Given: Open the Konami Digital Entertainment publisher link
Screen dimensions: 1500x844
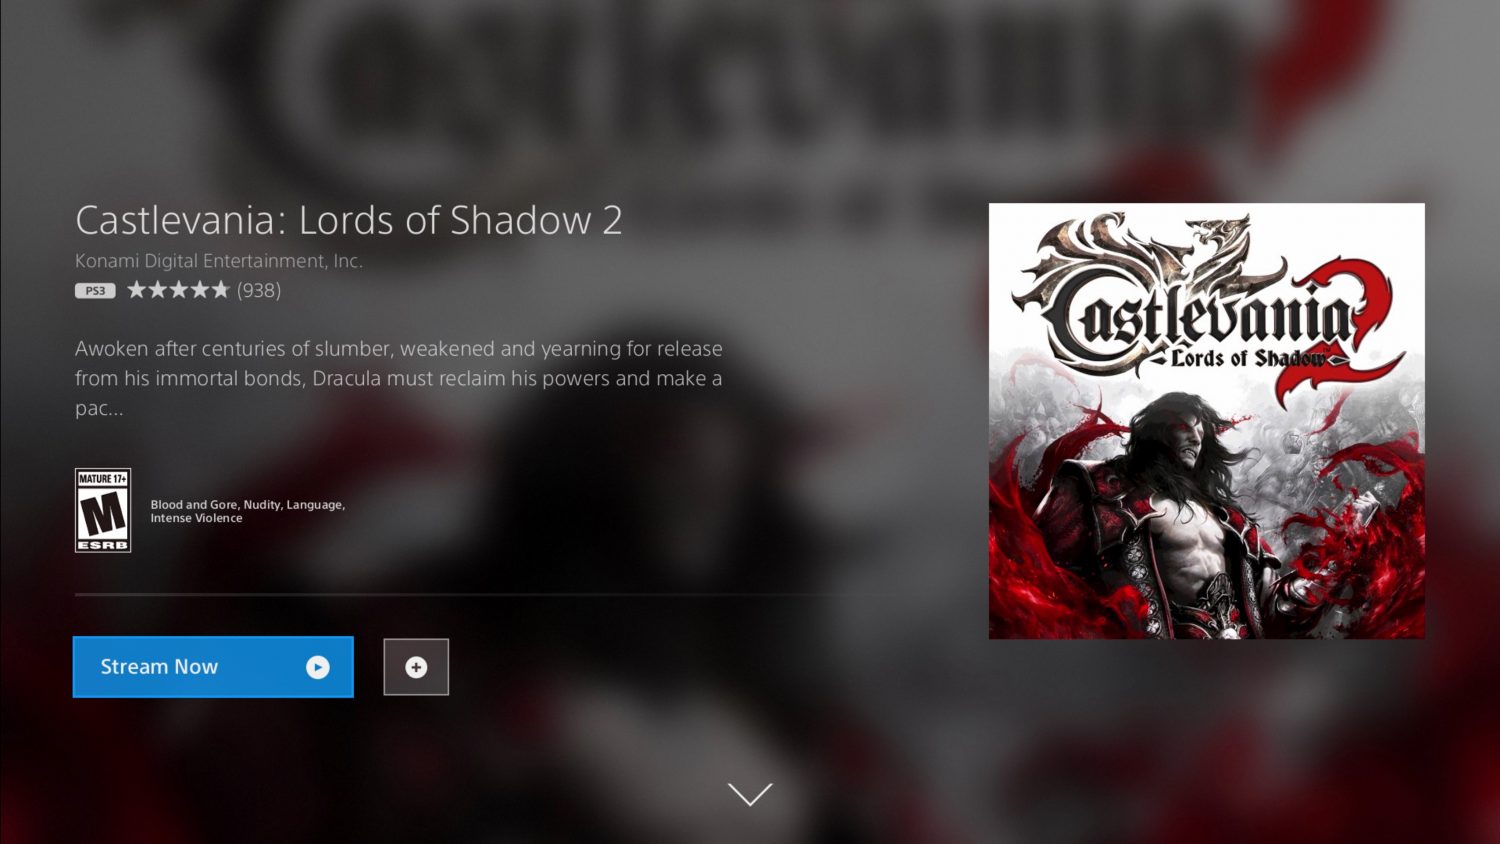Looking at the screenshot, I should [x=219, y=261].
